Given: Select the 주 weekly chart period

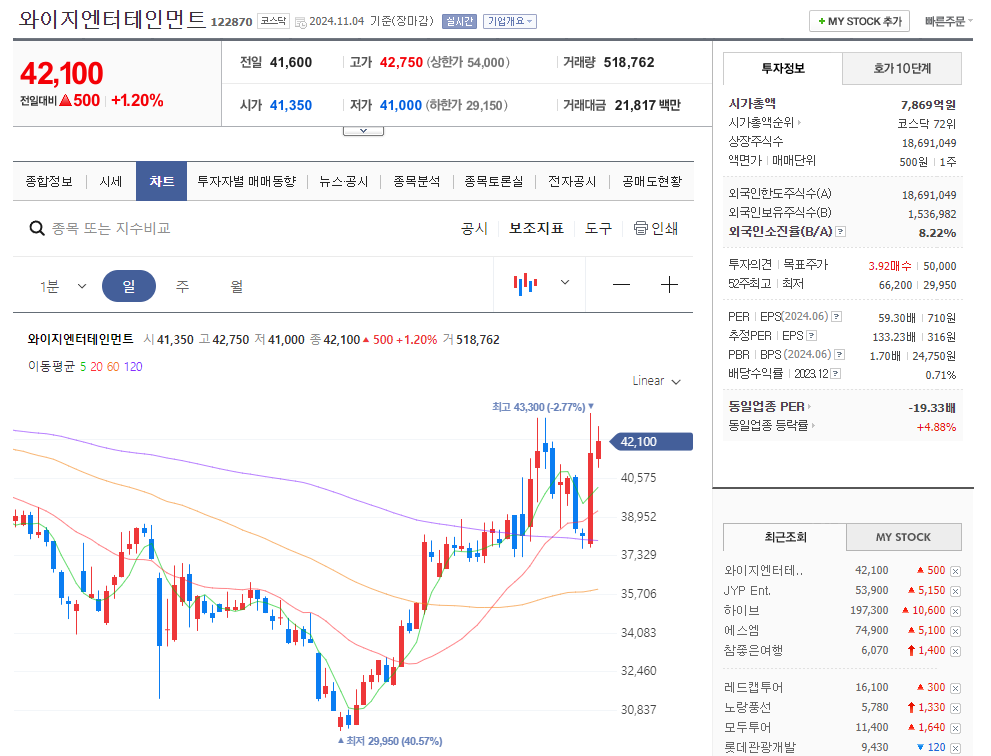Looking at the screenshot, I should click(182, 286).
